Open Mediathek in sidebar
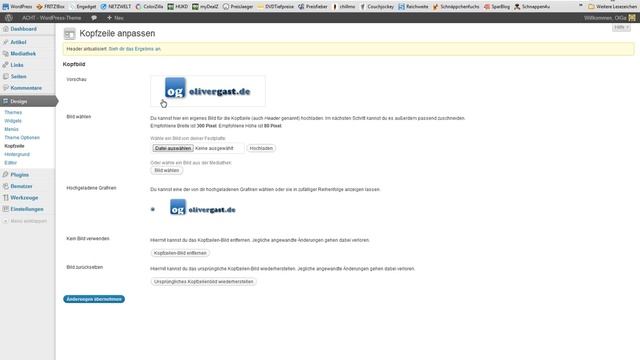640x360 pixels. click(x=23, y=53)
